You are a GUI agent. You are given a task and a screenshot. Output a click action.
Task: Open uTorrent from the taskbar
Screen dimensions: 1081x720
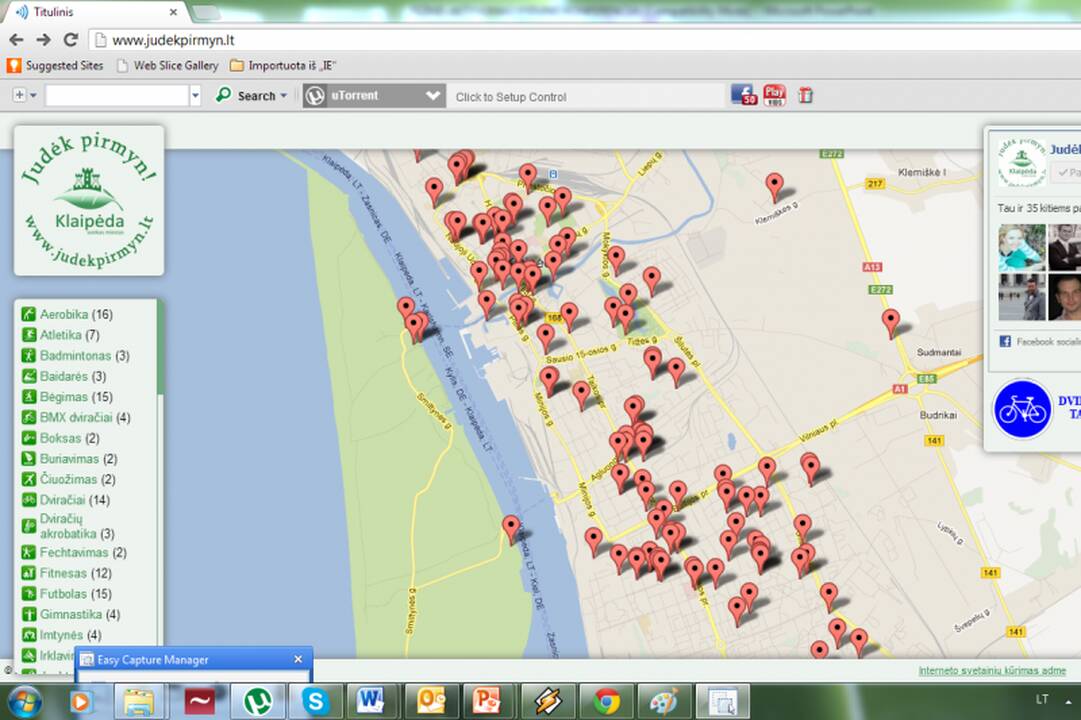tap(256, 702)
